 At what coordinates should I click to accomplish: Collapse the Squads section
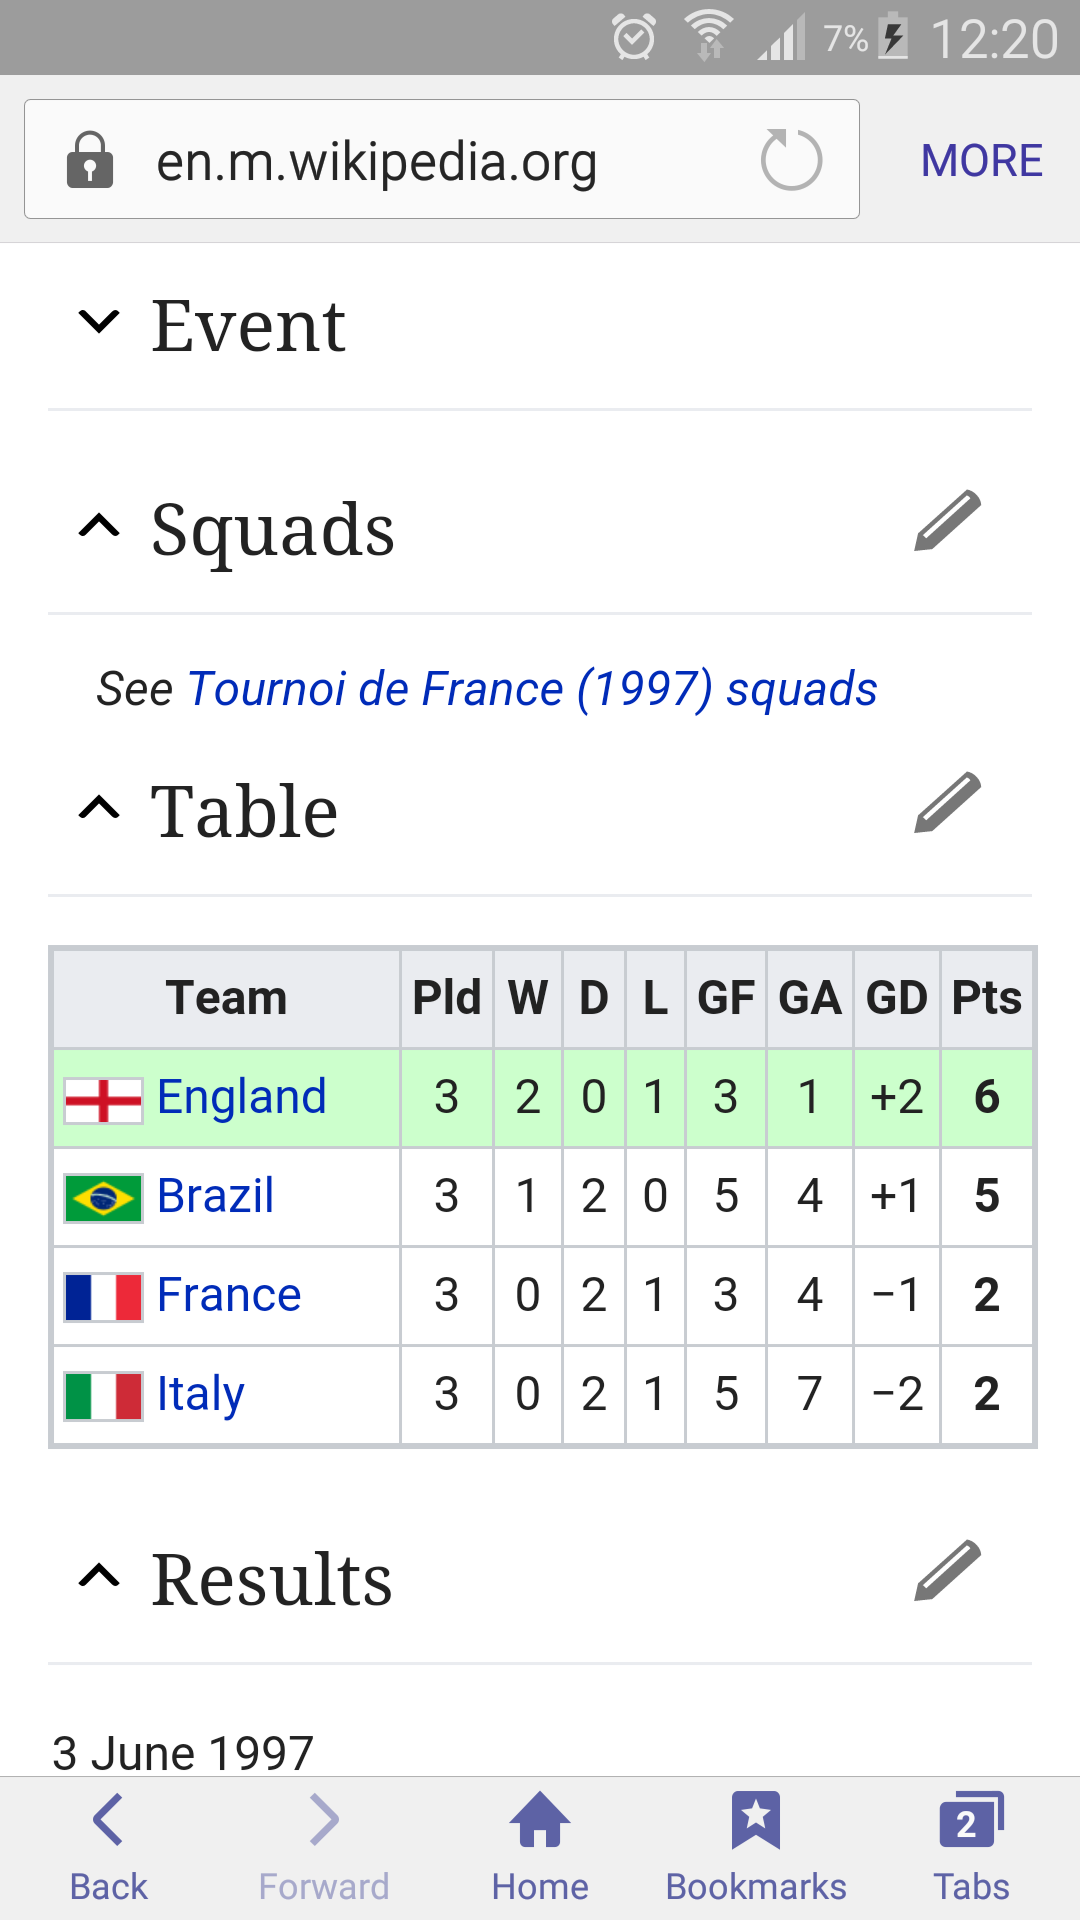(x=99, y=526)
